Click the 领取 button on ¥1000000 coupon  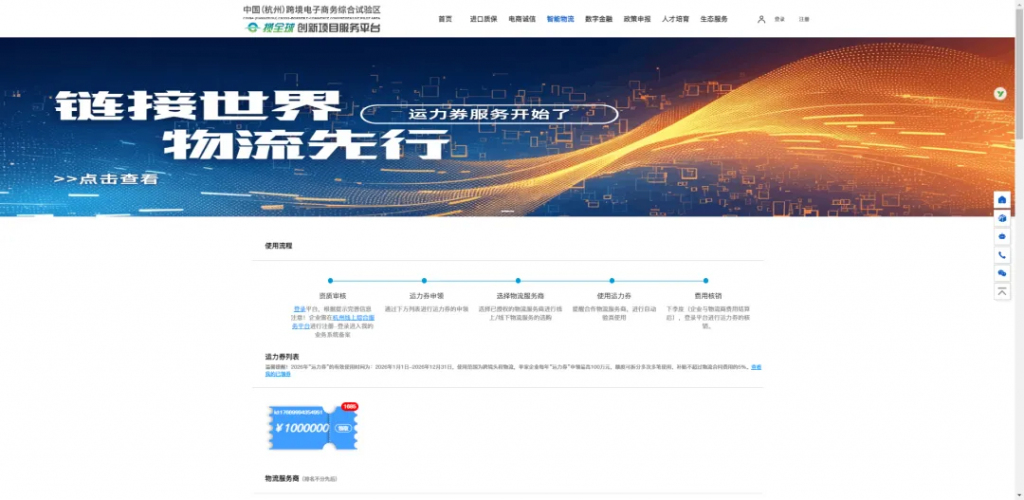pyautogui.click(x=342, y=428)
